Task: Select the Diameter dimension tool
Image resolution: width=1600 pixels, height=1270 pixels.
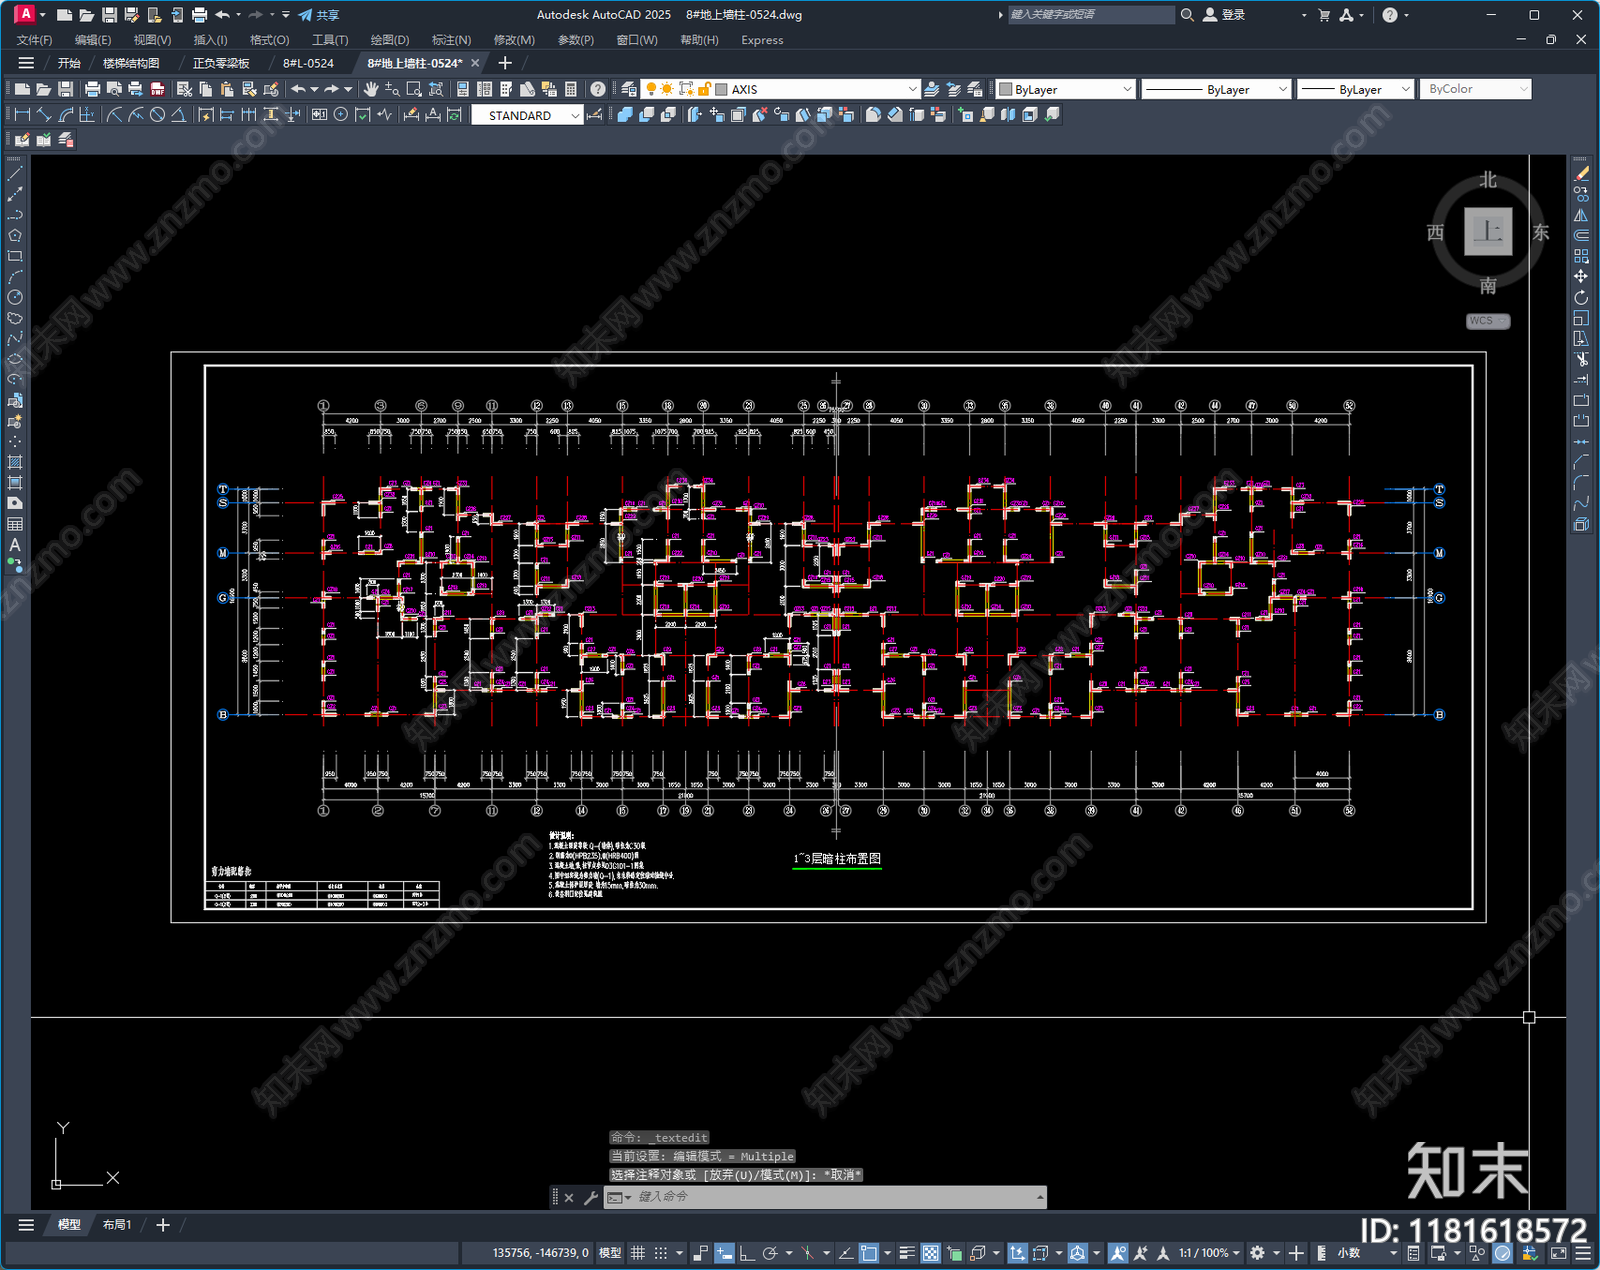Action: [157, 115]
